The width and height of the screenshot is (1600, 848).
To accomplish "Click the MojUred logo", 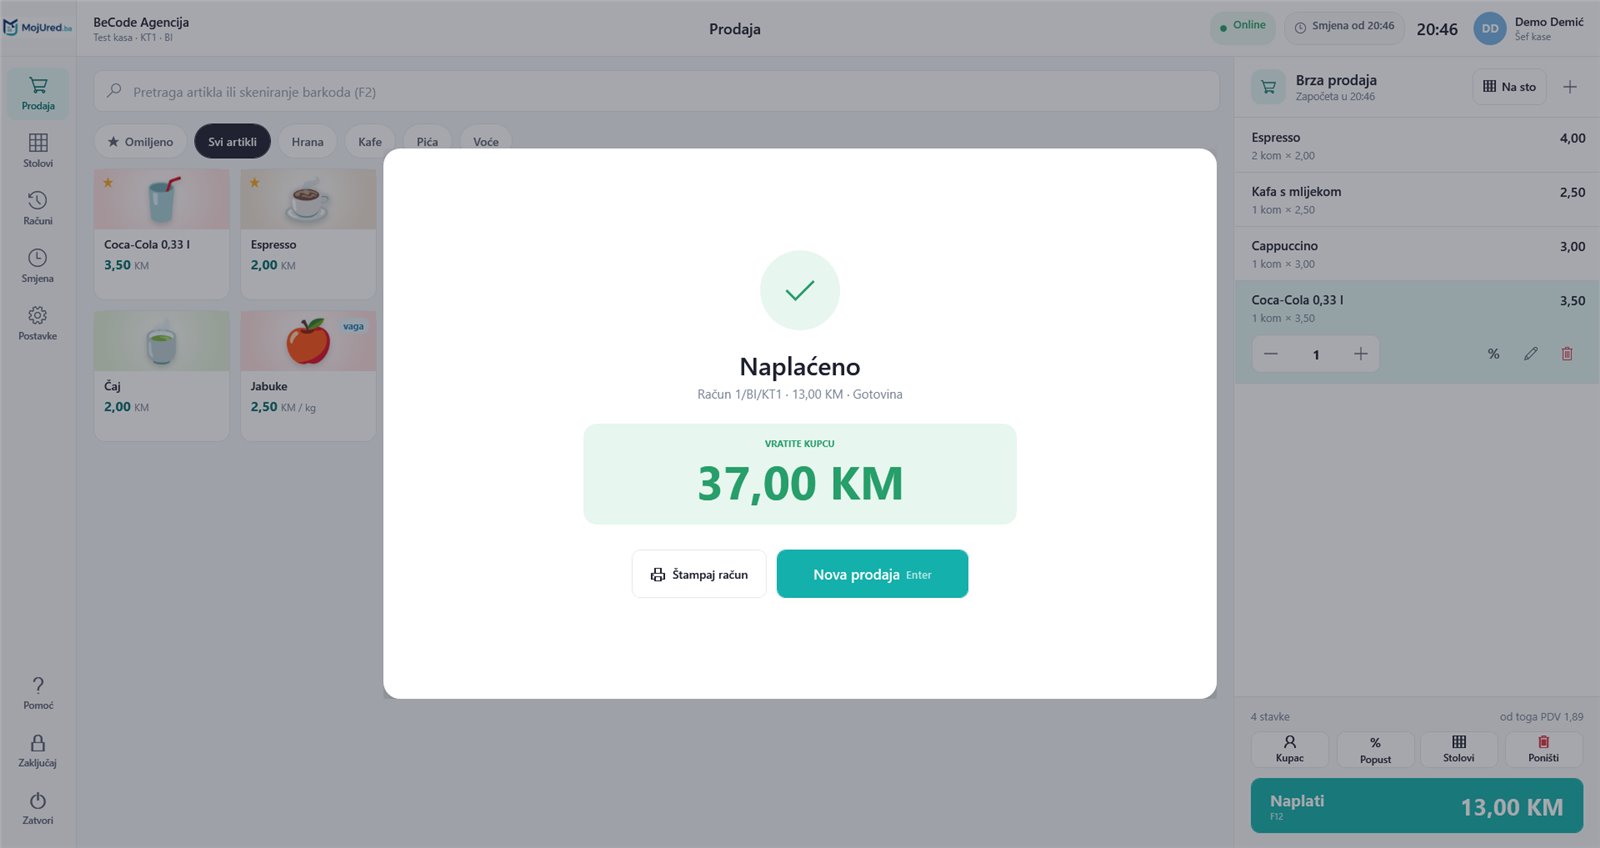I will click(x=38, y=28).
